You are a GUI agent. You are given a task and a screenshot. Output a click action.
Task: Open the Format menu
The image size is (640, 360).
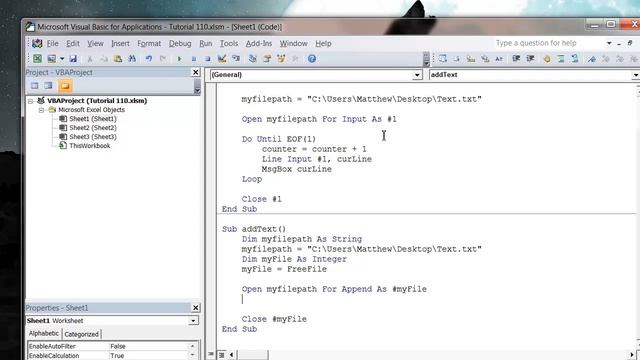149,43
